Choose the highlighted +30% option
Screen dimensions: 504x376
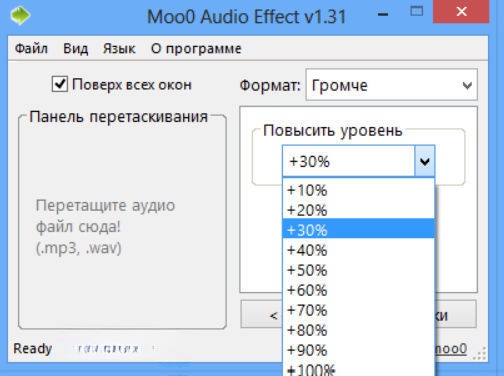coord(358,229)
